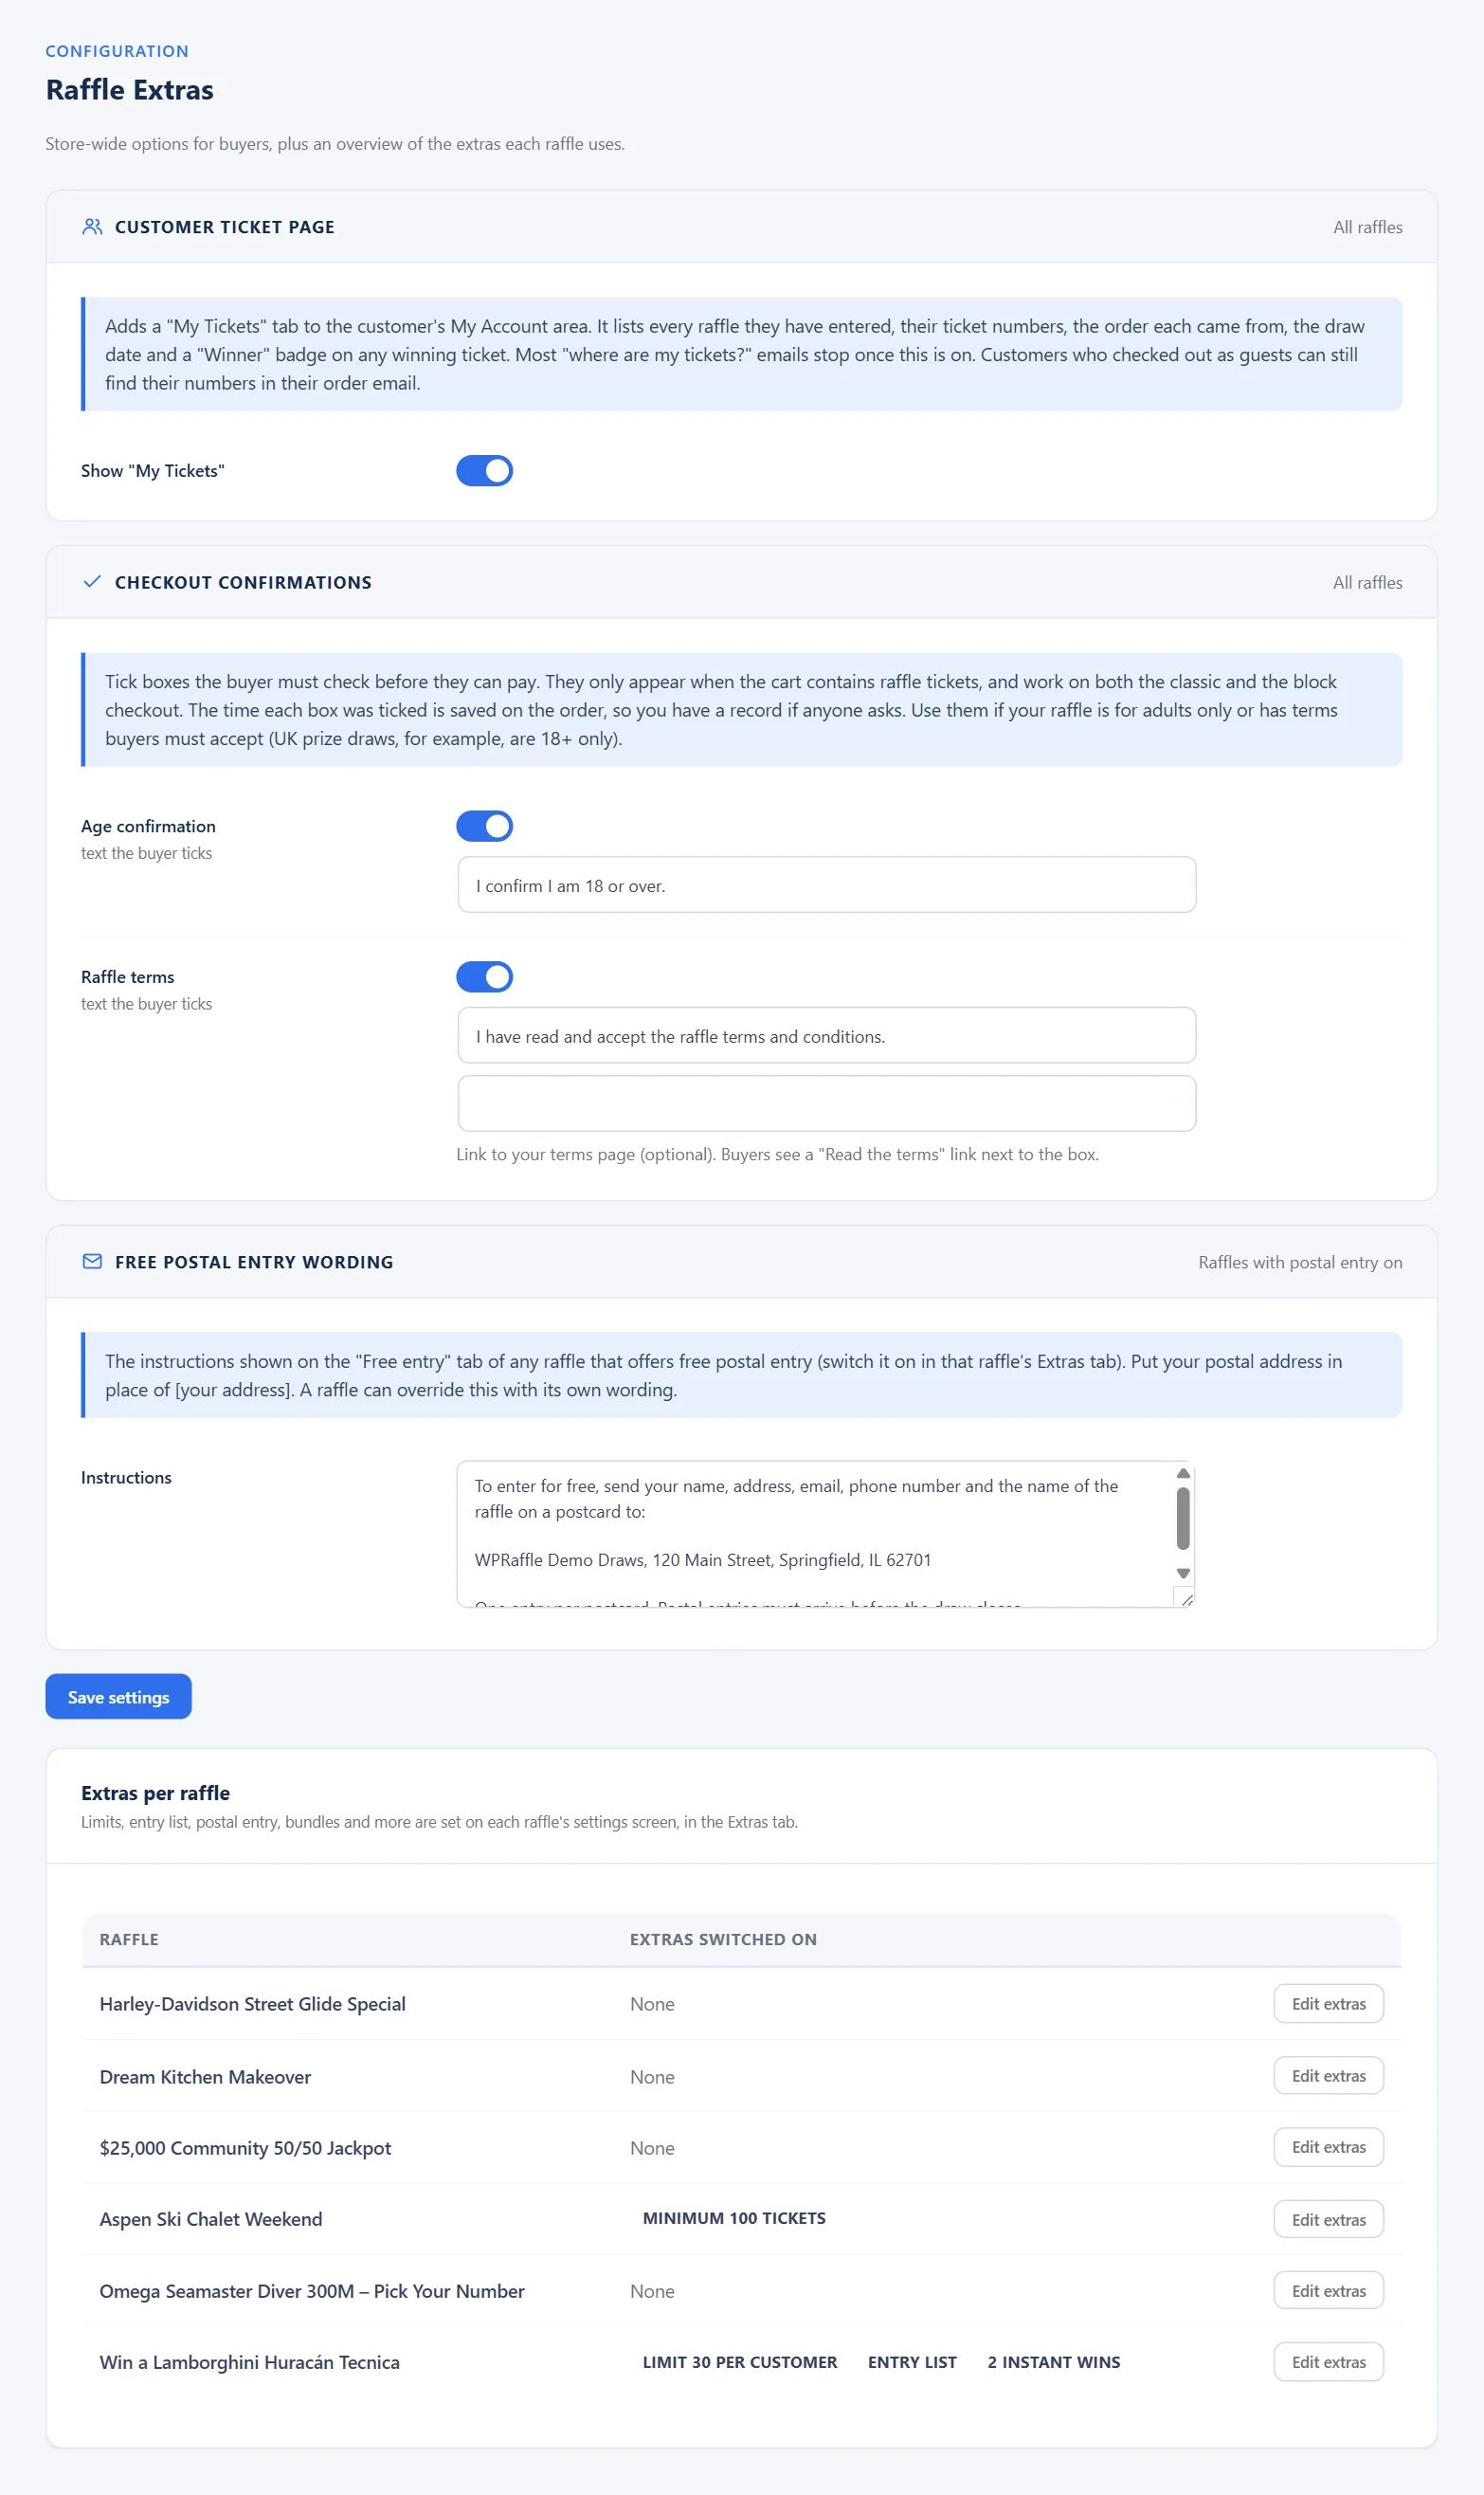Viewport: 1484px width, 2495px height.
Task: Disable the Age confirmation toggle
Action: (x=484, y=826)
